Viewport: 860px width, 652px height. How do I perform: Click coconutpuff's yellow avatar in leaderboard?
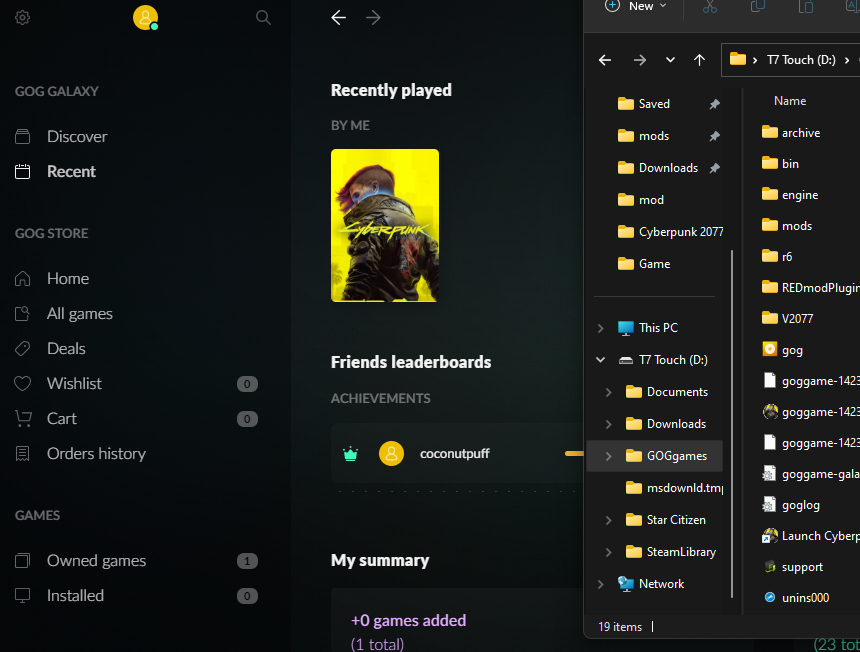[392, 454]
